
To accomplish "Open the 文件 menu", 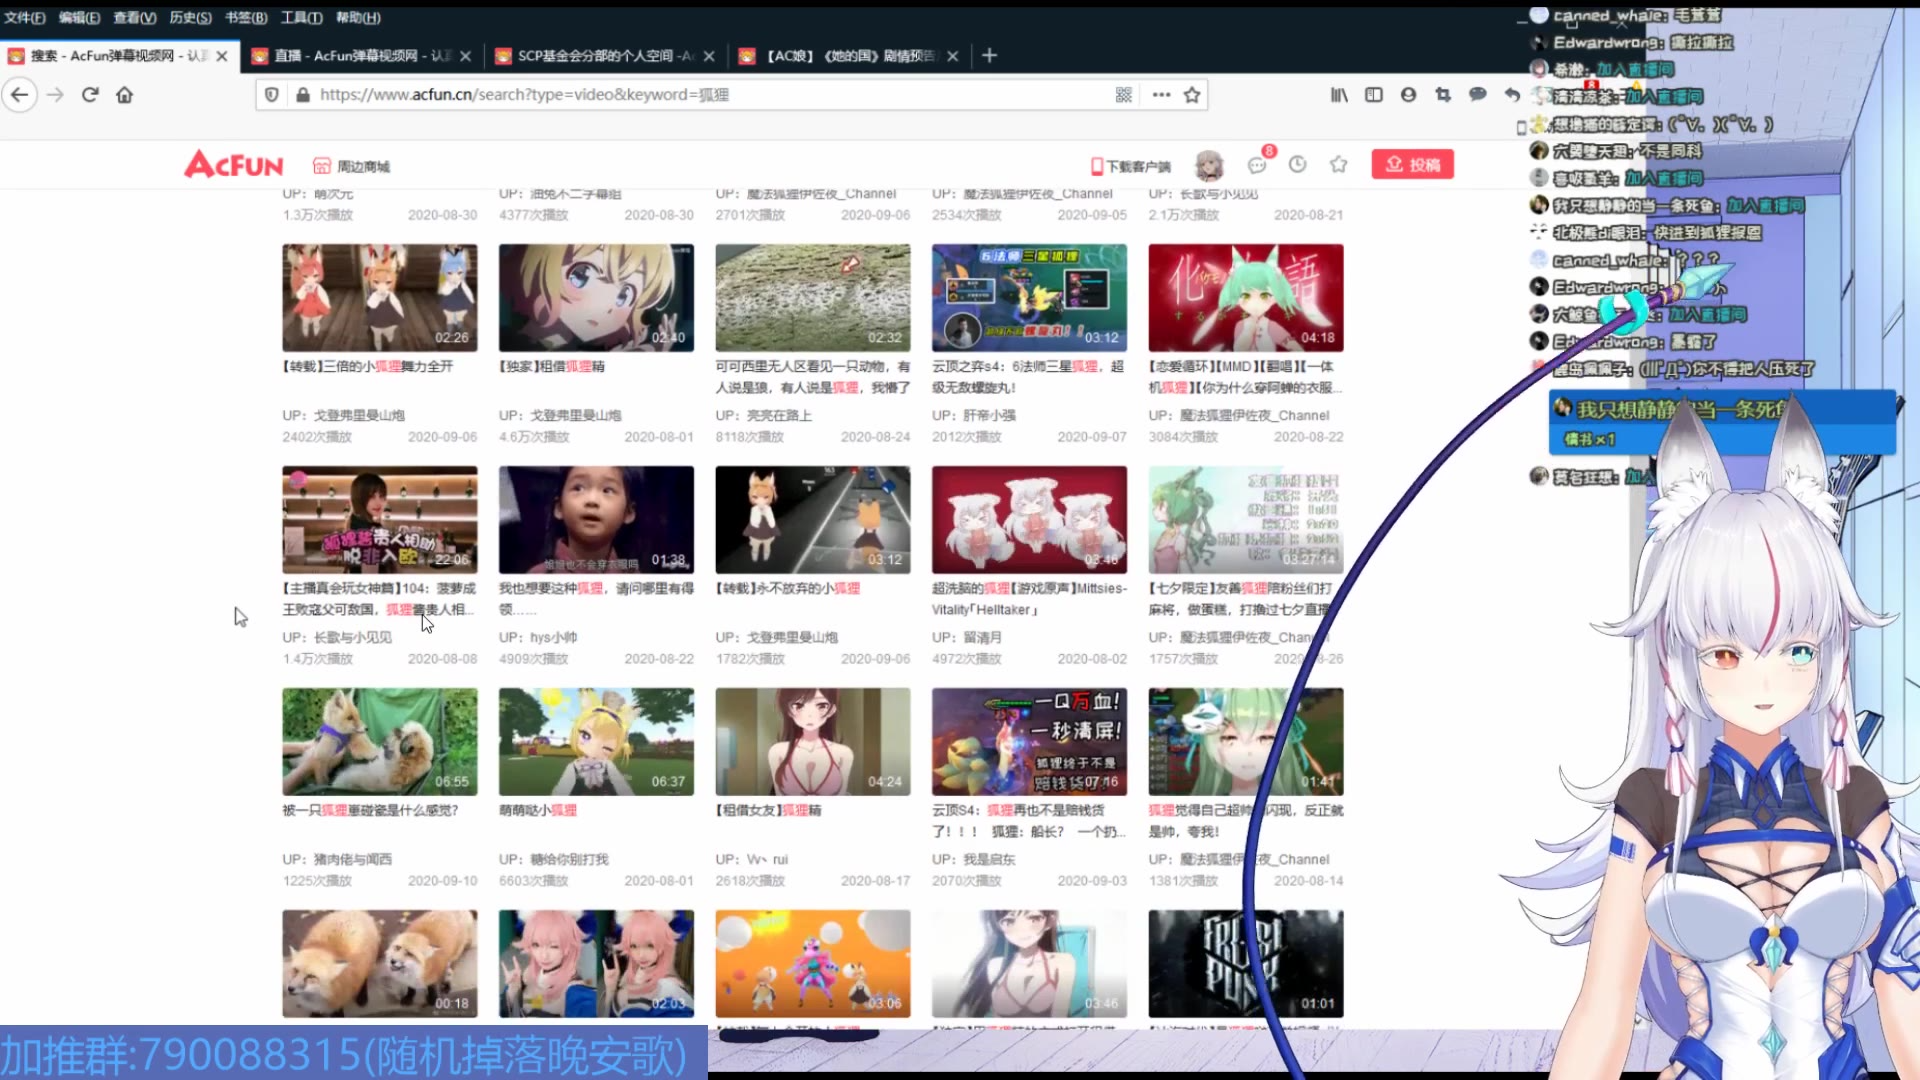I will (x=25, y=18).
